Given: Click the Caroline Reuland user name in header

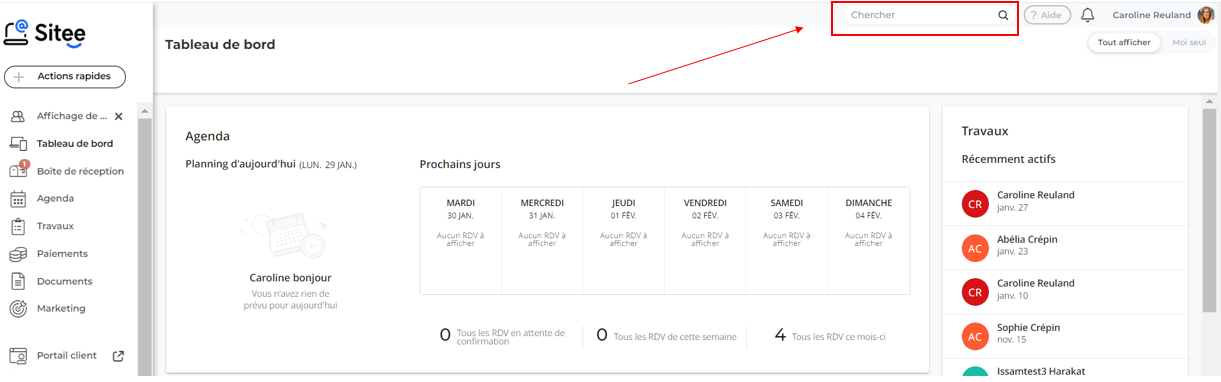Looking at the screenshot, I should click(x=1151, y=15).
